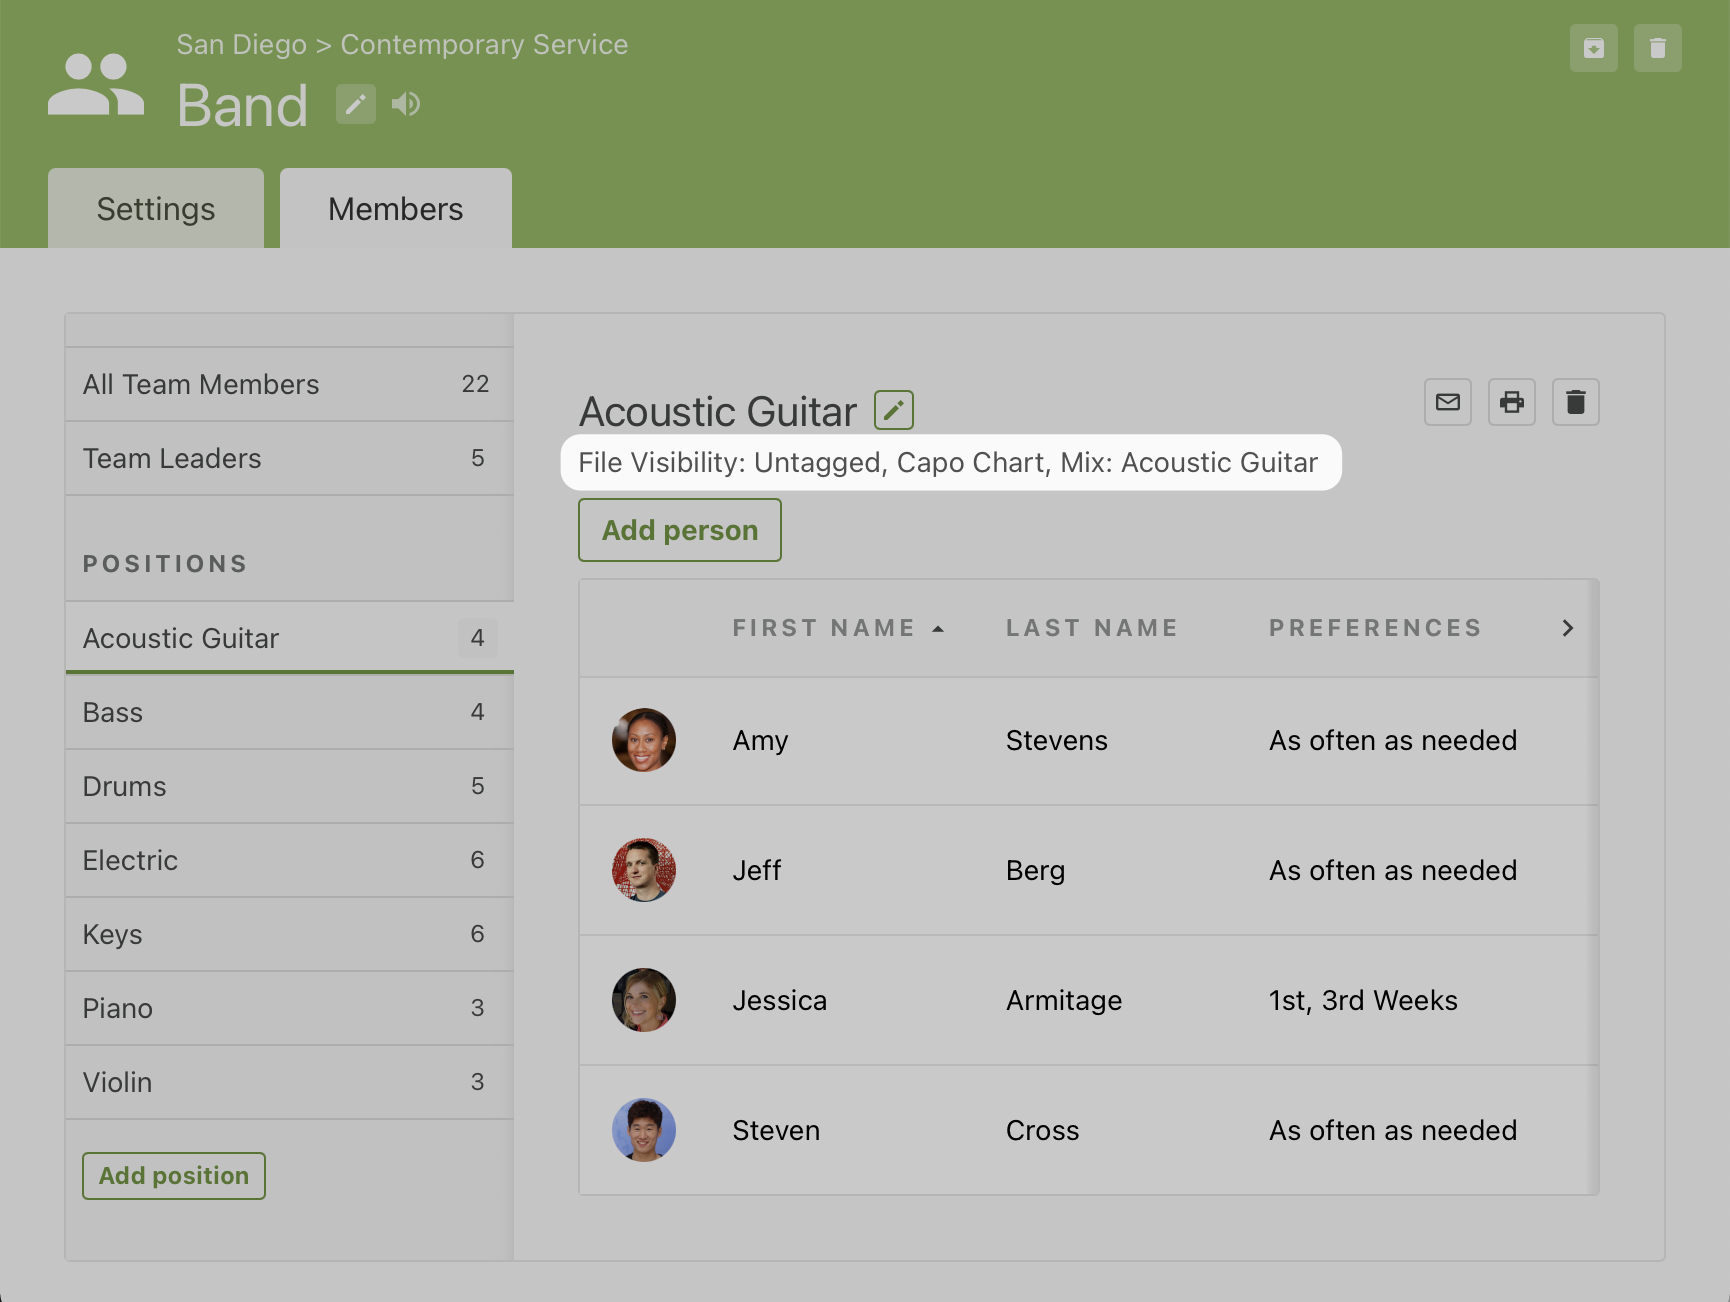Edit Acoustic Guitar position with pencil icon

tap(893, 410)
